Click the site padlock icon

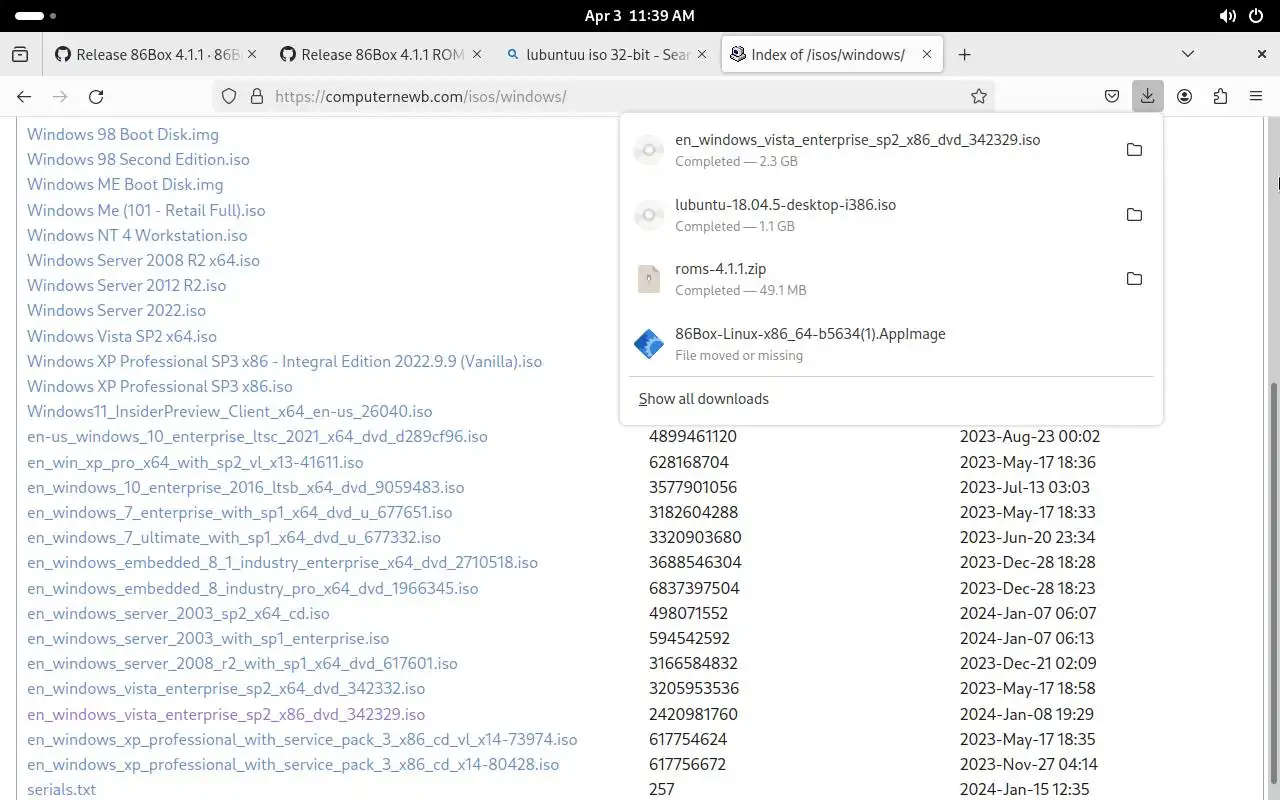pos(257,96)
